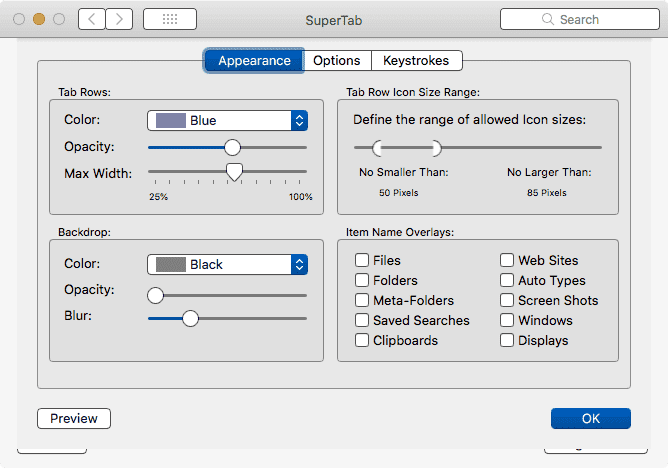Enable the Web Sites overlay checkbox
Screen dimensions: 668x468
click(507, 260)
